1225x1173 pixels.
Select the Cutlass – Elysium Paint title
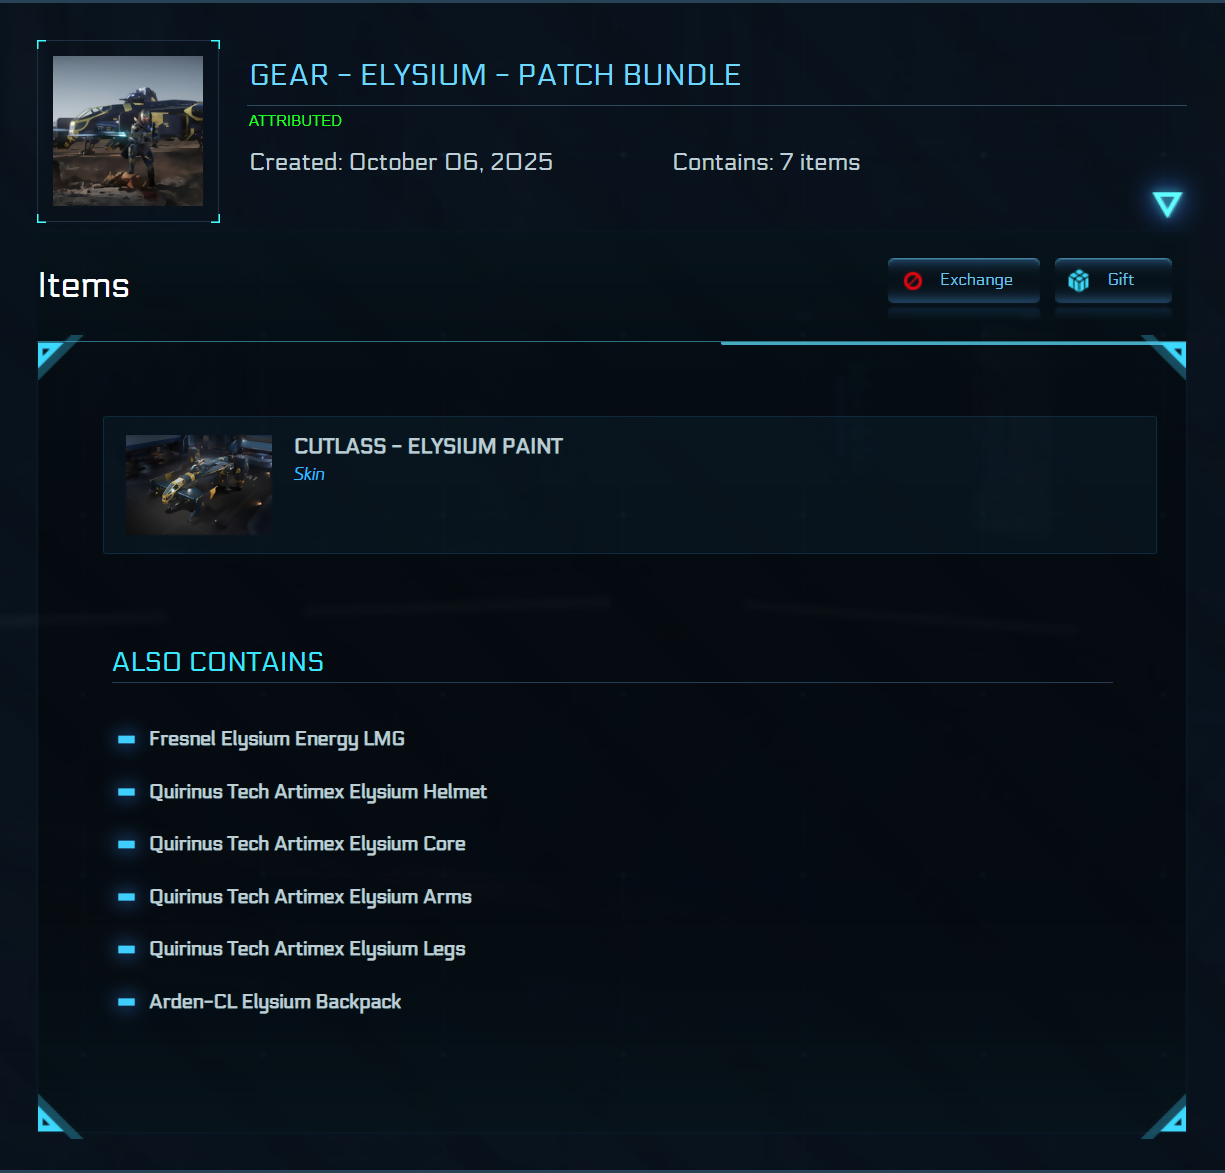pyautogui.click(x=428, y=446)
